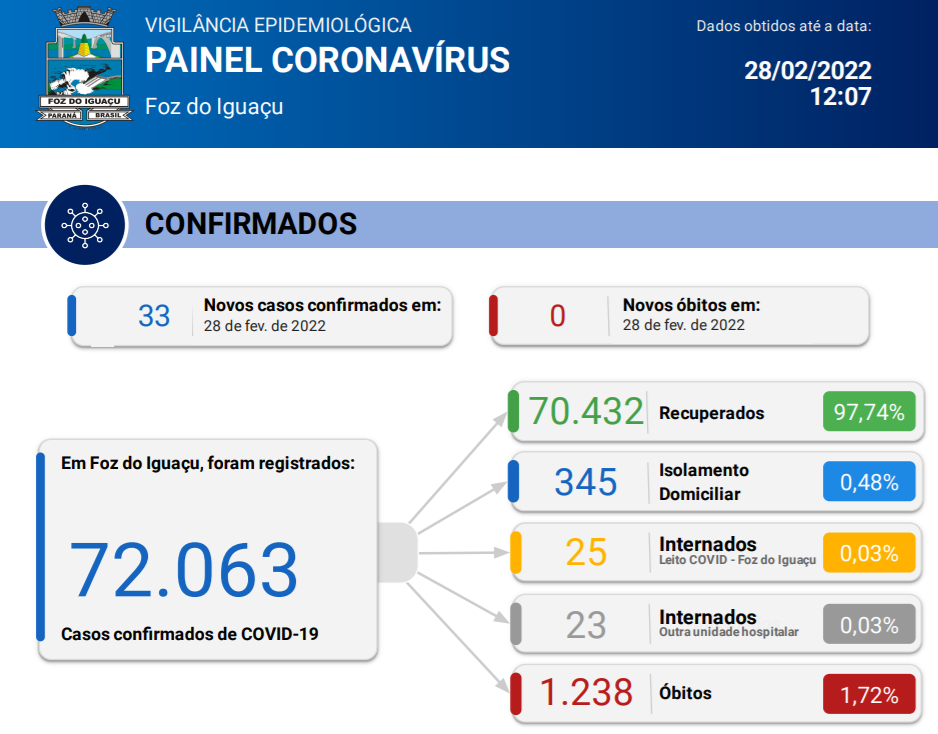Click the new confirmed cases number 33

pyautogui.click(x=154, y=316)
